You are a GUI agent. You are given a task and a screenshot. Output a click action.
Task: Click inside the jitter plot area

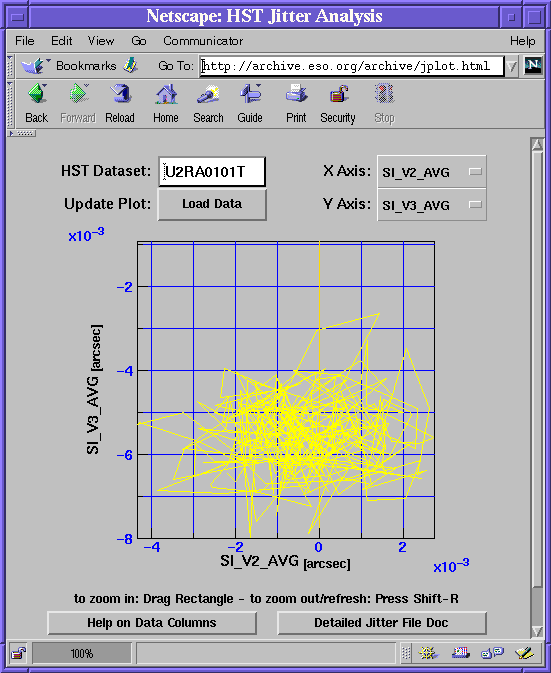pos(286,390)
